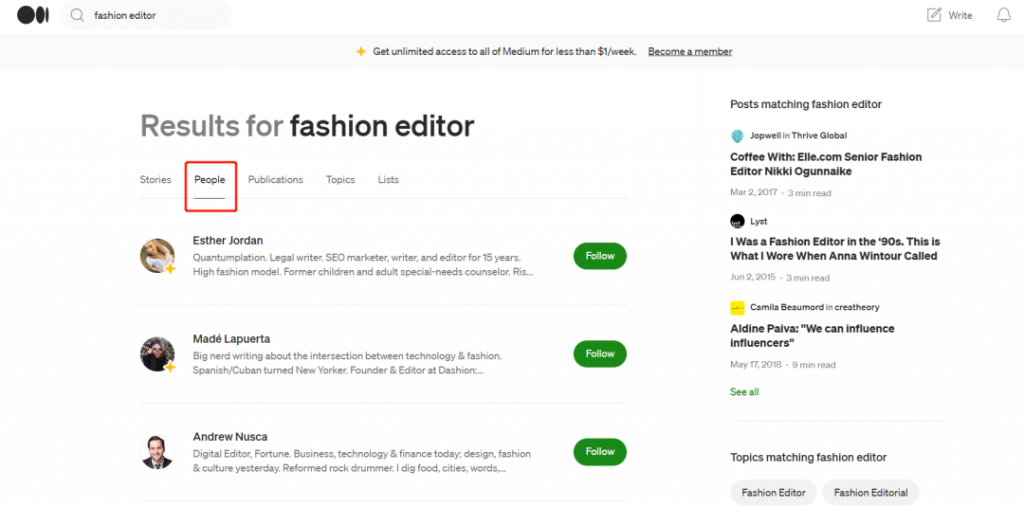This screenshot has width=1024, height=507.
Task: Open the Lyst author name link
Action: coord(759,221)
